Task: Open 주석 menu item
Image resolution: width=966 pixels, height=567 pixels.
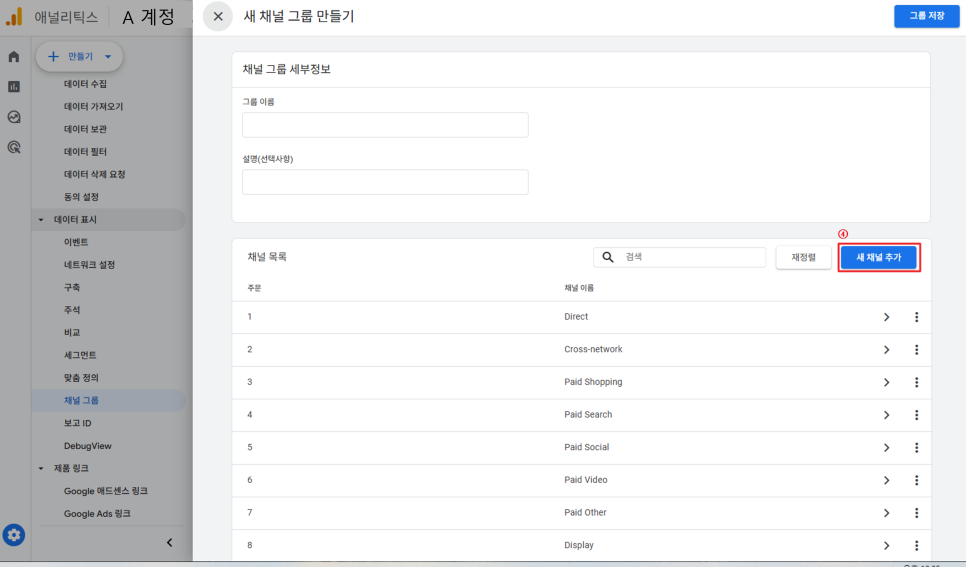Action: pos(72,310)
